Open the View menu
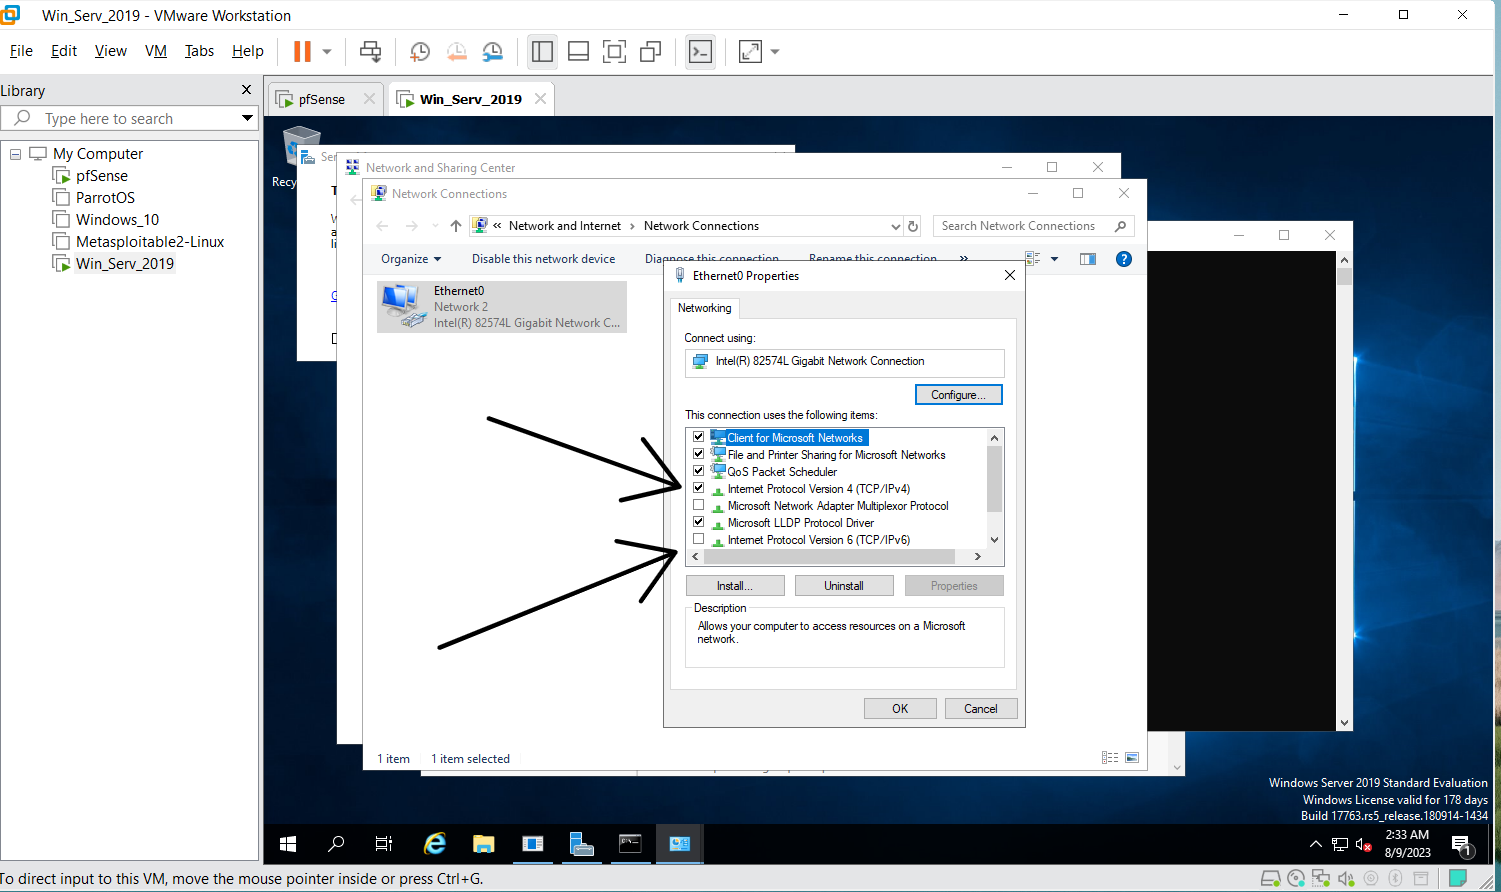The width and height of the screenshot is (1501, 892). click(111, 51)
